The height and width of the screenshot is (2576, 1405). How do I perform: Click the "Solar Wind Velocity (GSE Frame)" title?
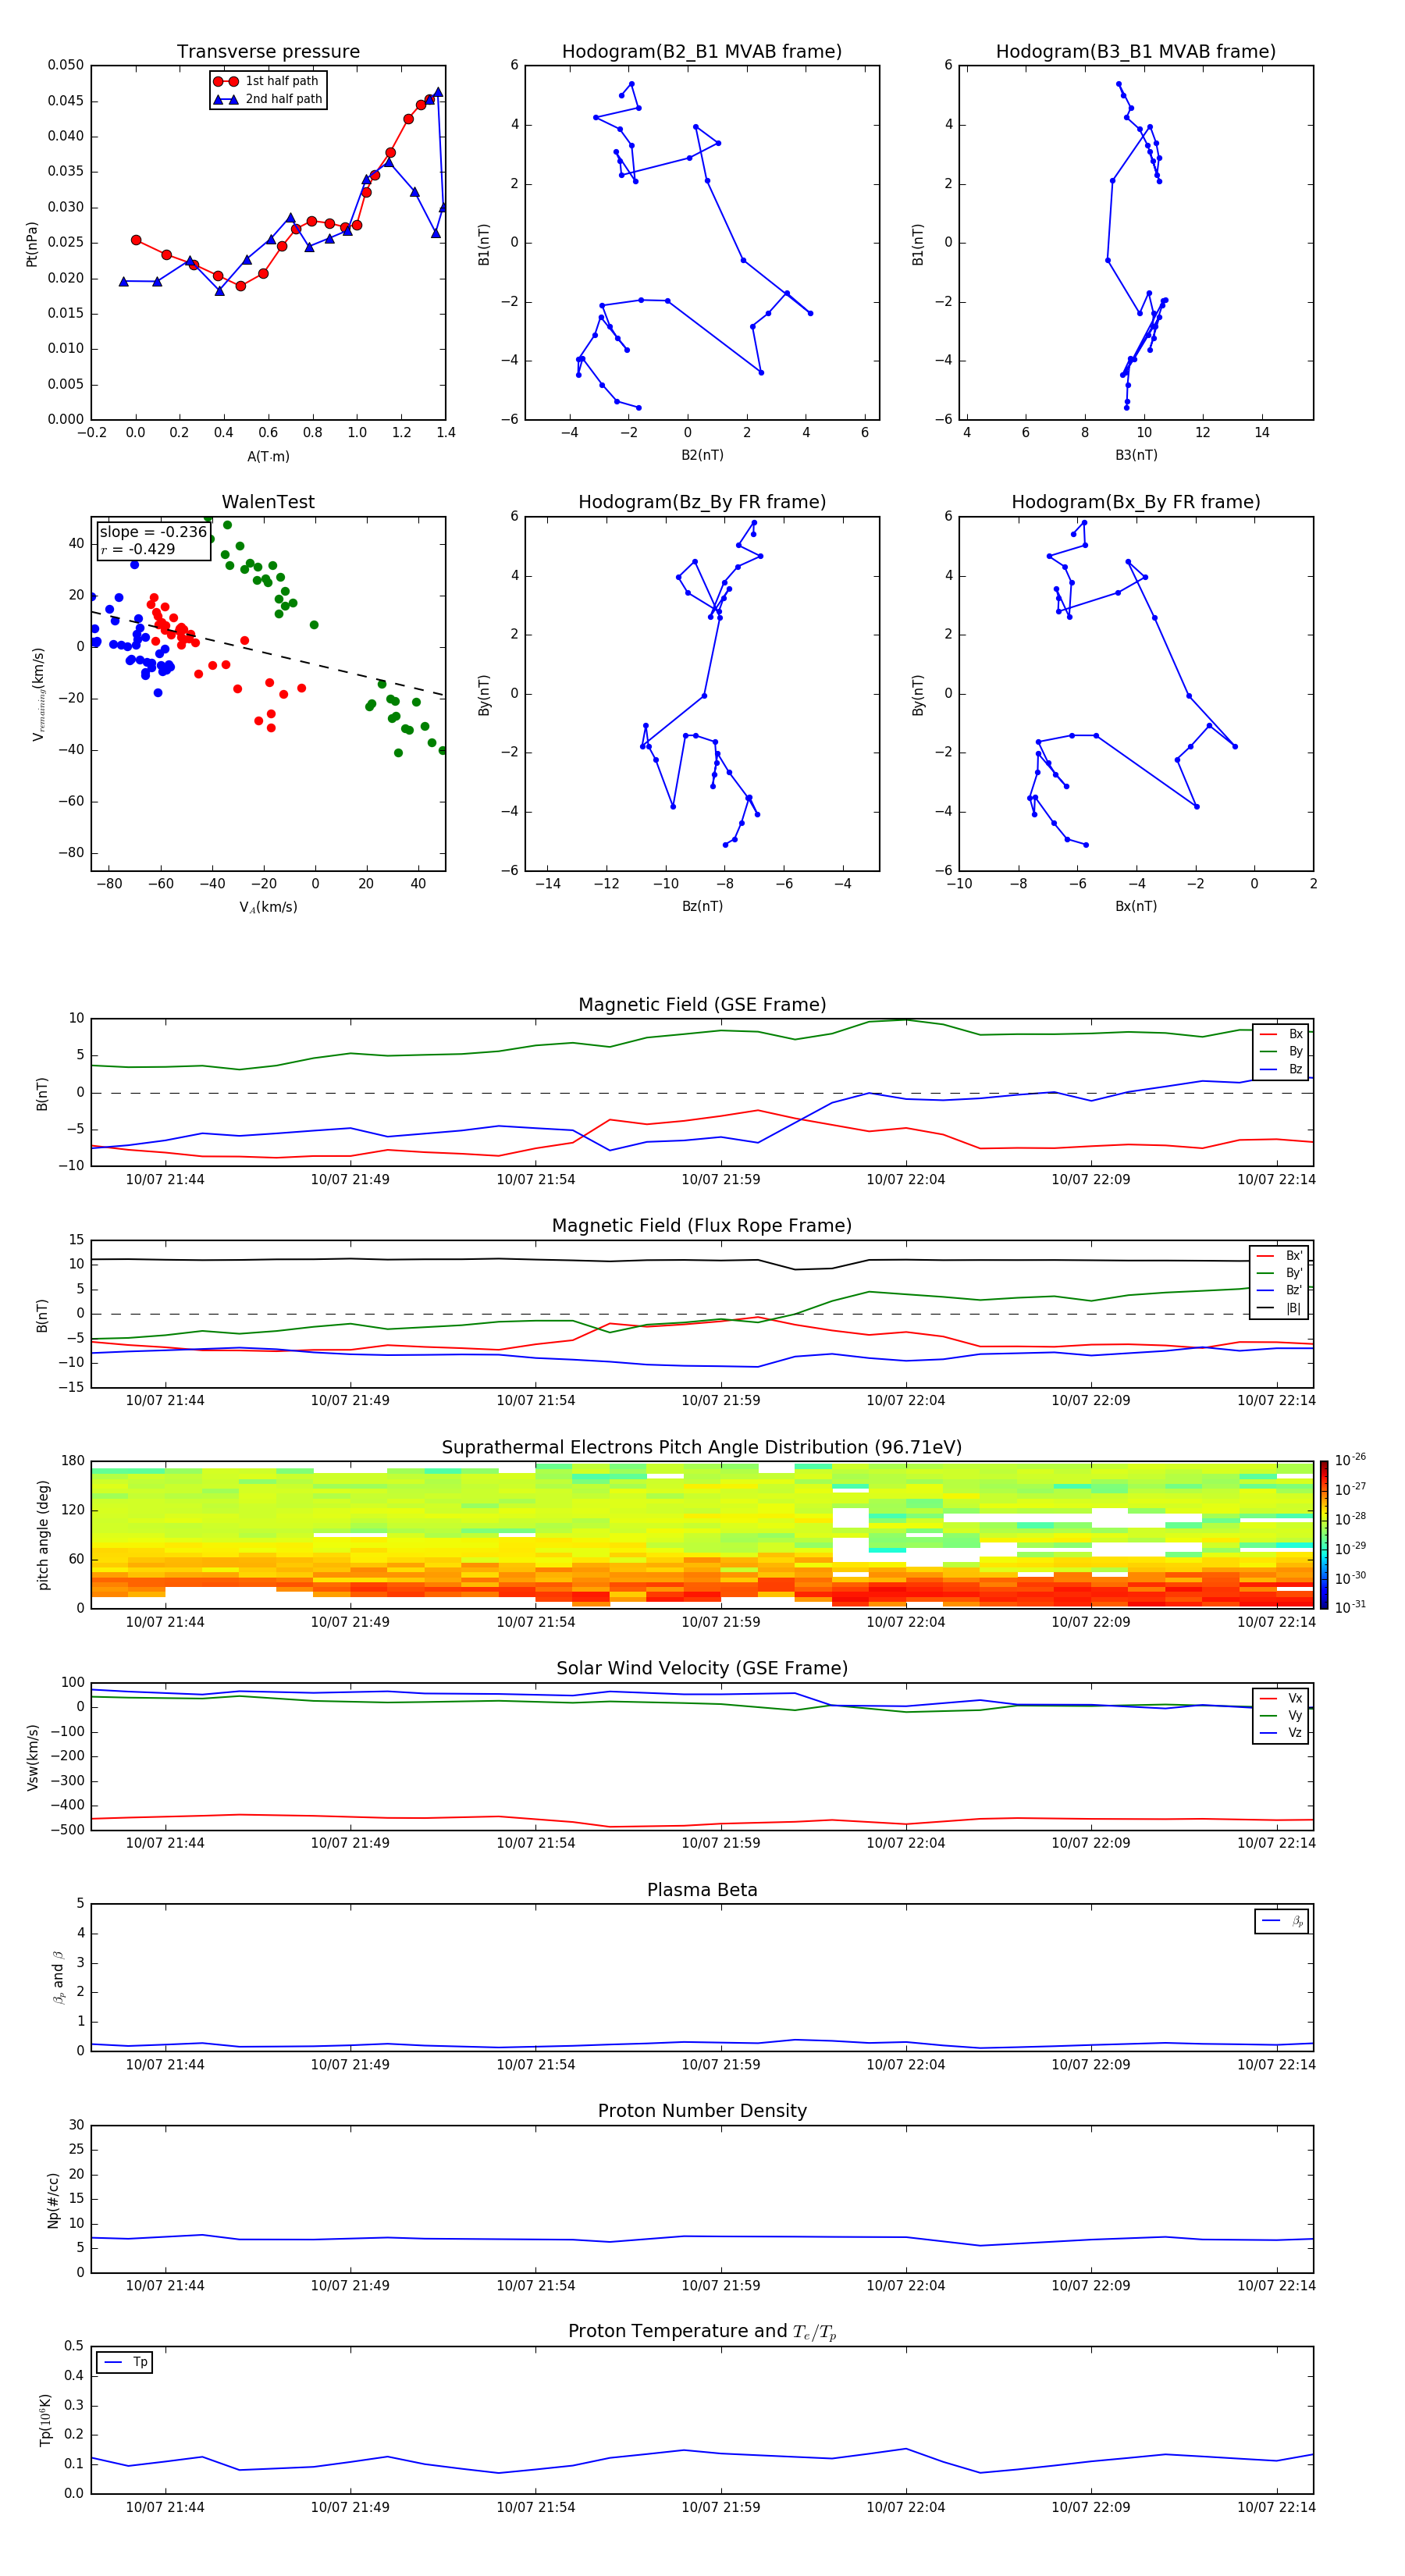point(702,1668)
